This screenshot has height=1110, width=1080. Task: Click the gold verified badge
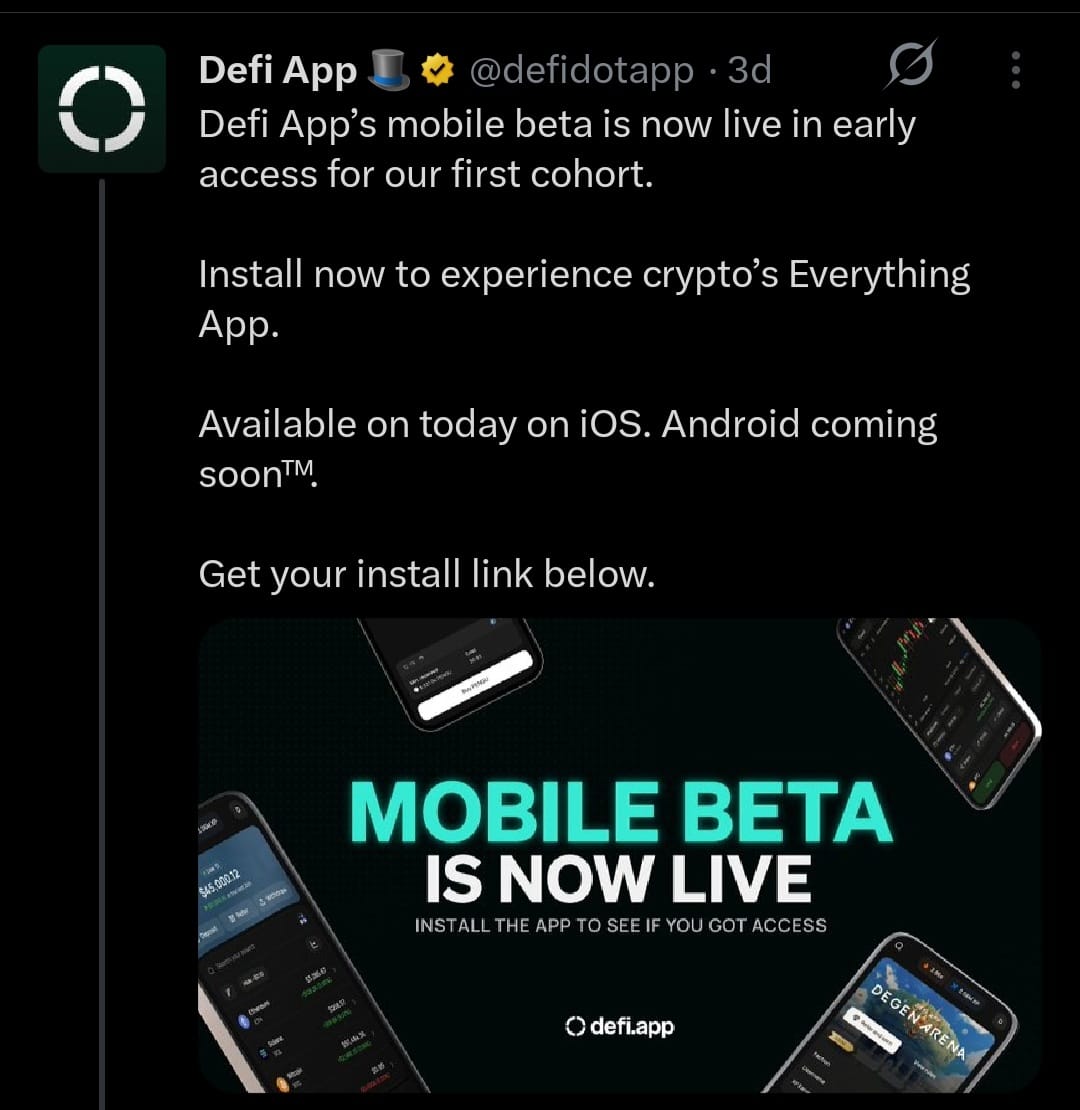pos(437,70)
